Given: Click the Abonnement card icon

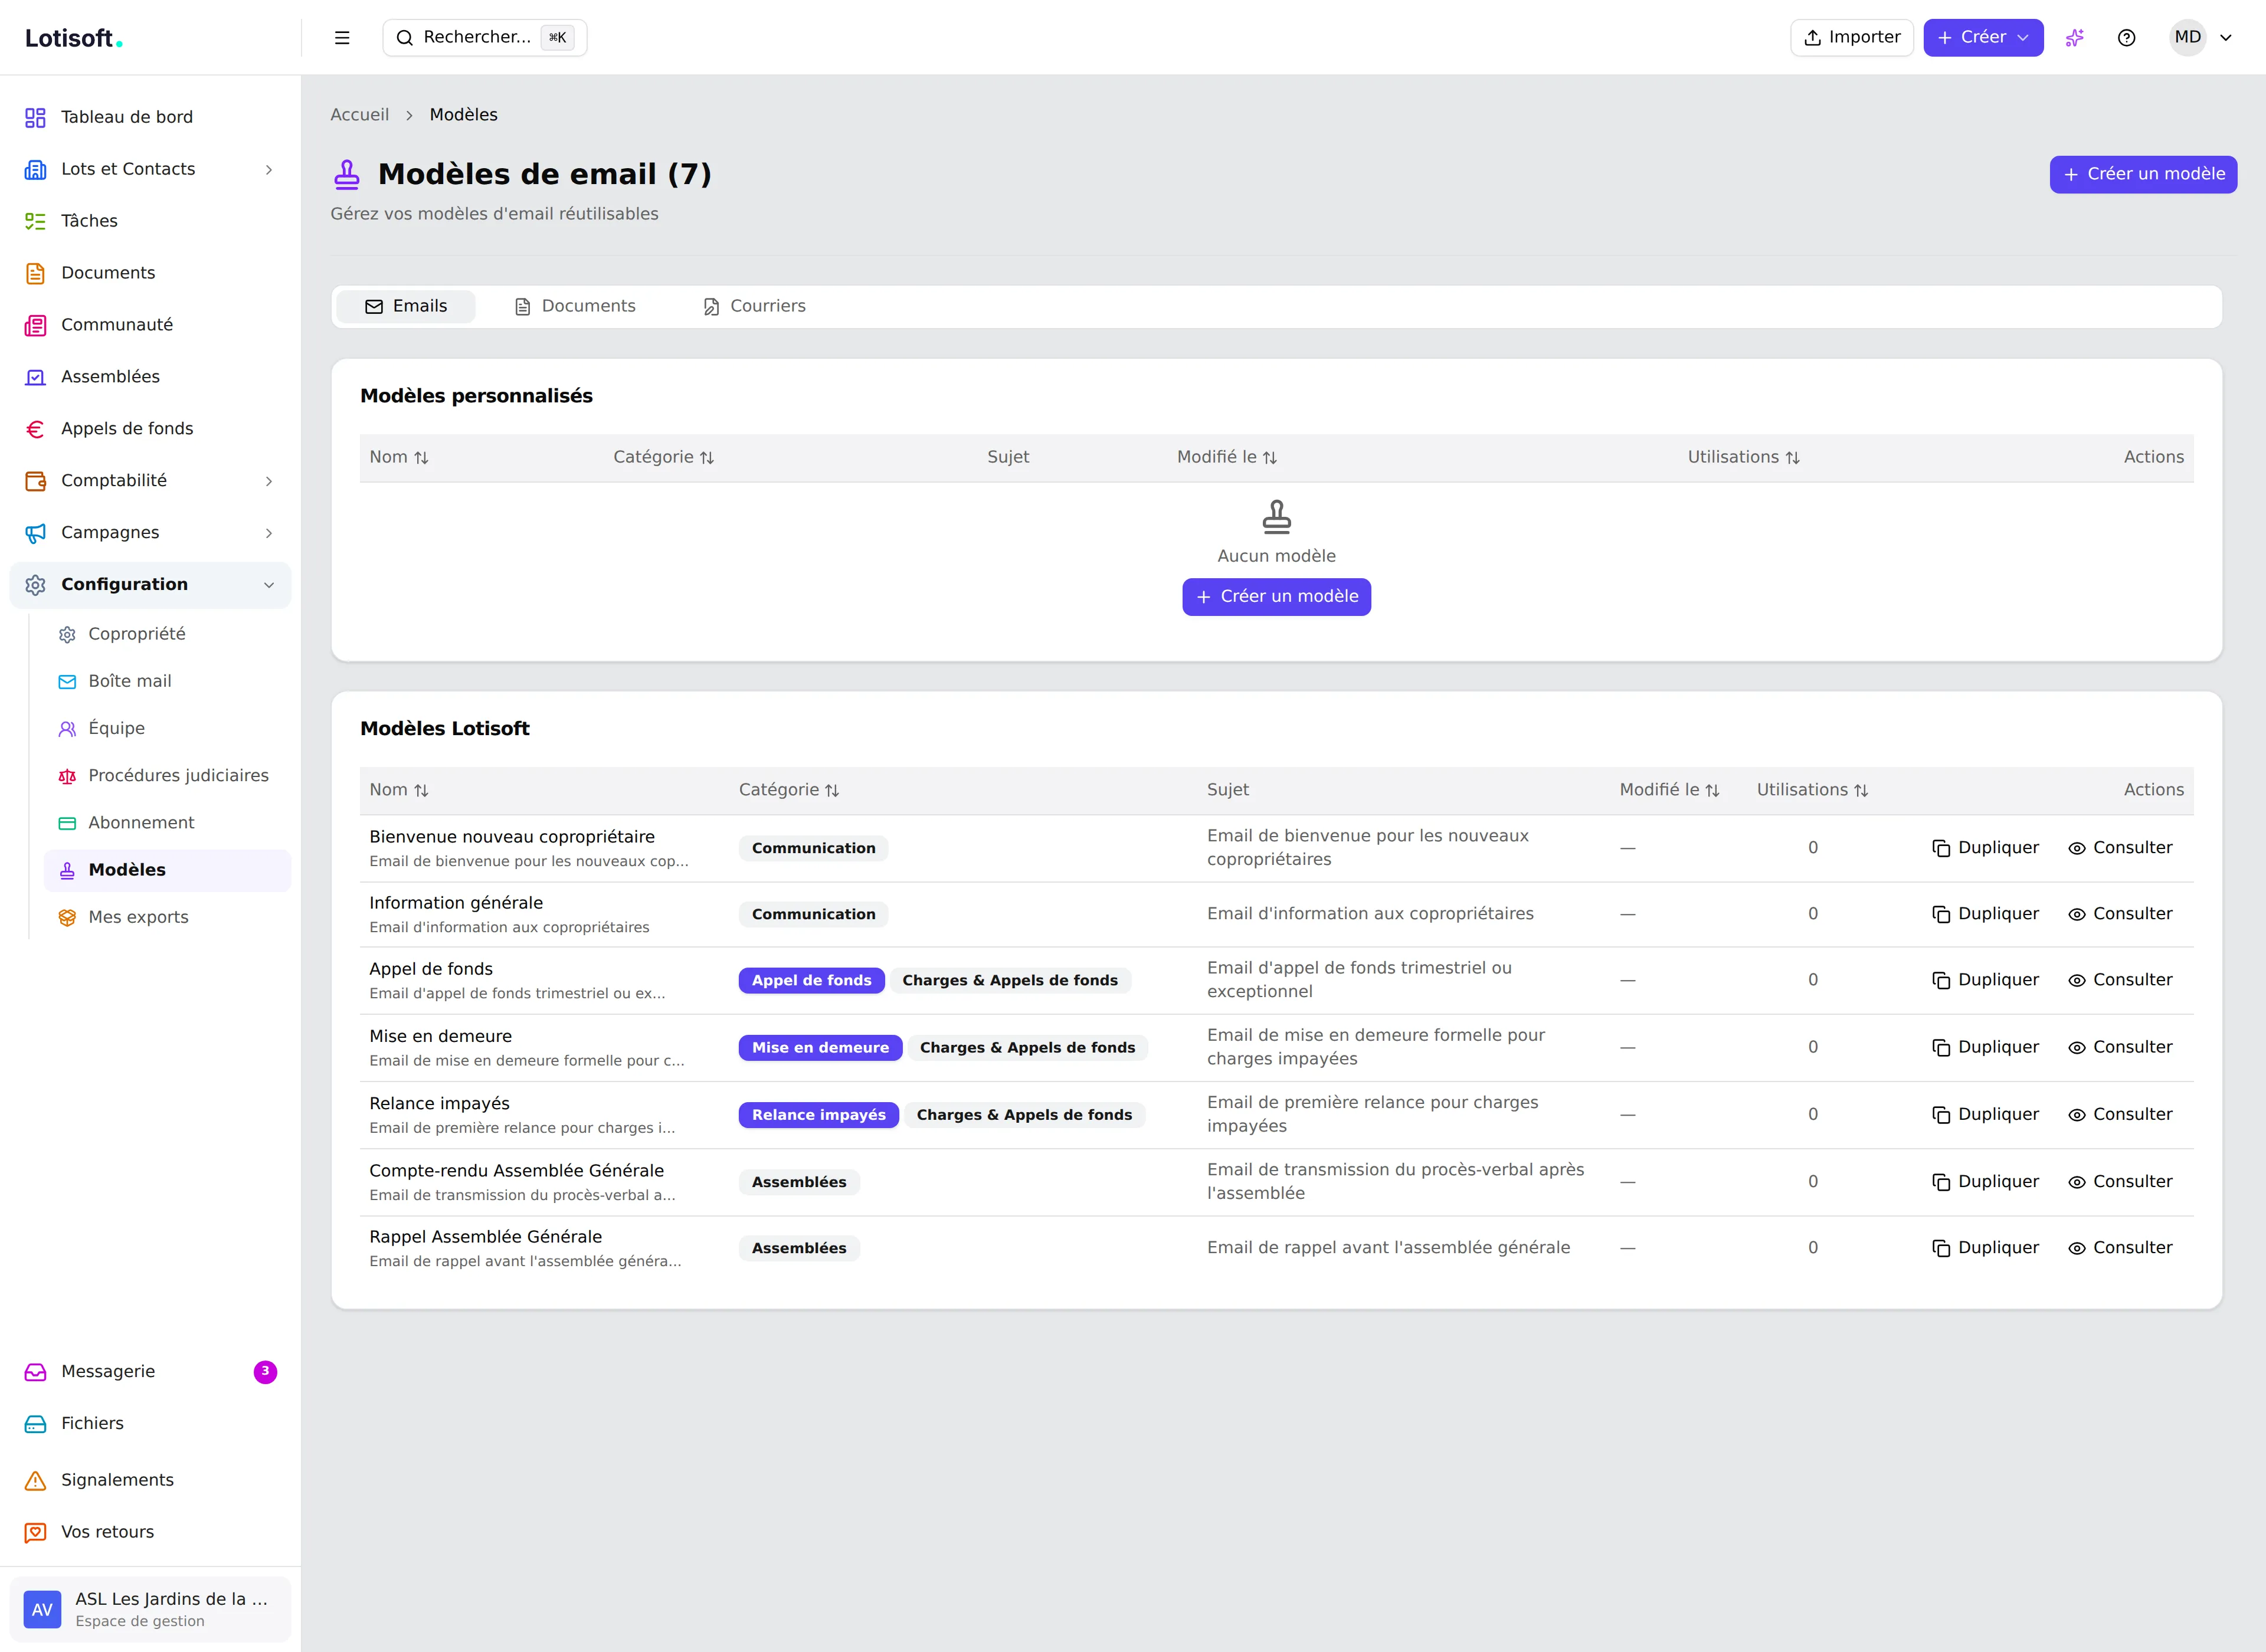Looking at the screenshot, I should 67,823.
